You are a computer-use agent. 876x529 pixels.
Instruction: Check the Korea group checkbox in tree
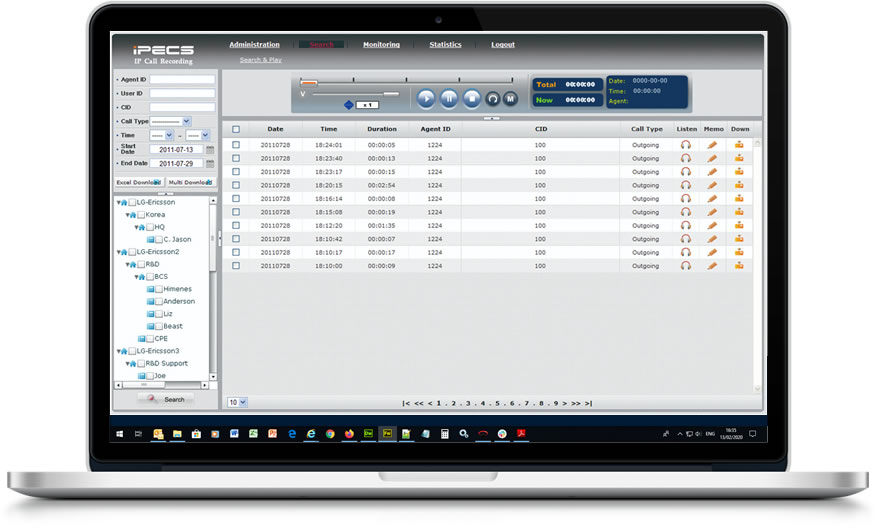tap(141, 215)
